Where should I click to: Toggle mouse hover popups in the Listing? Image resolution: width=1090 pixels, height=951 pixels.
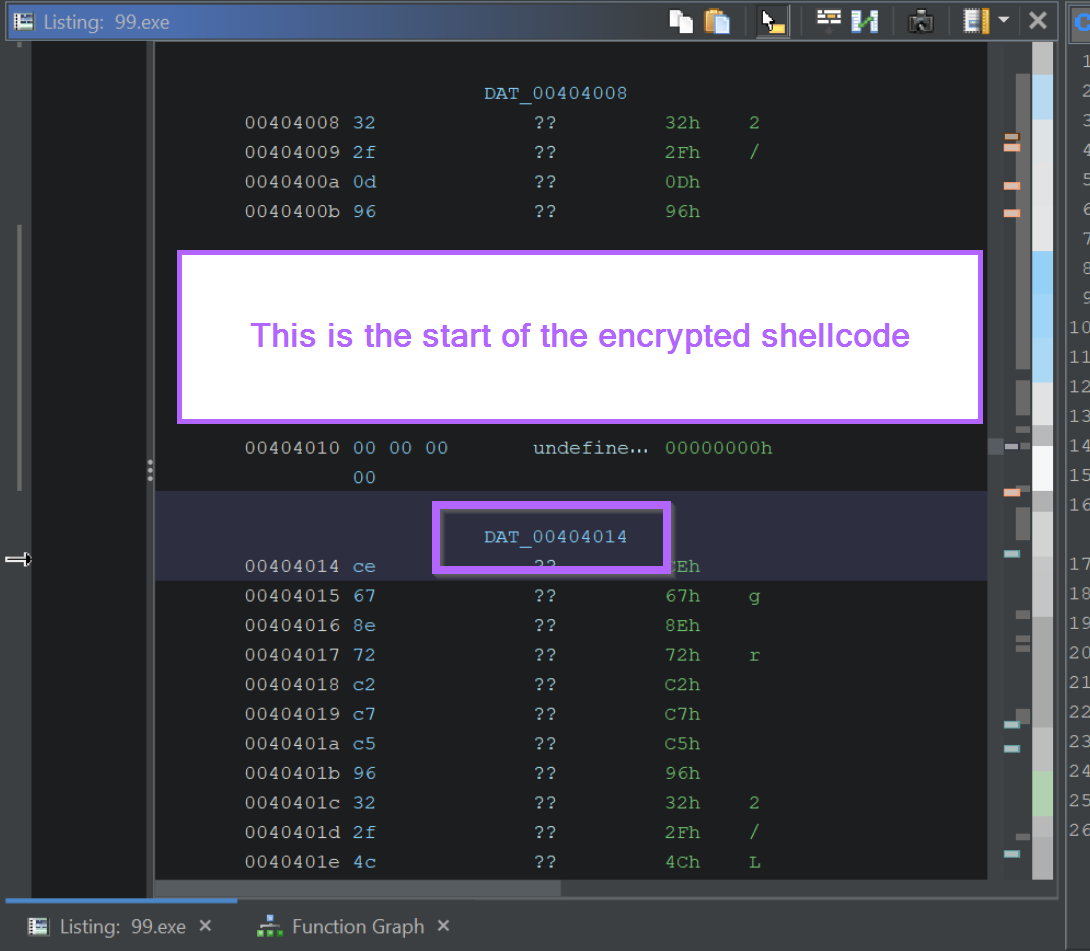771,22
